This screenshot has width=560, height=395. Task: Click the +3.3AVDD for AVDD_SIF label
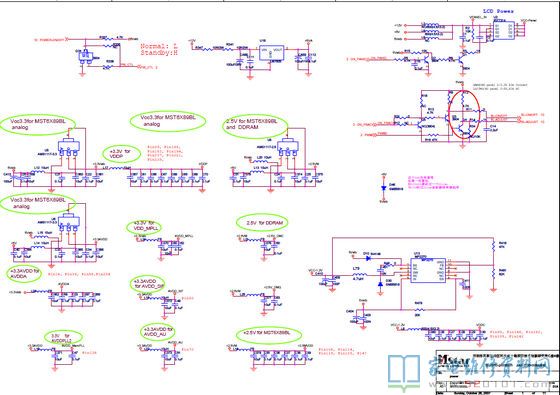pyautogui.click(x=148, y=284)
